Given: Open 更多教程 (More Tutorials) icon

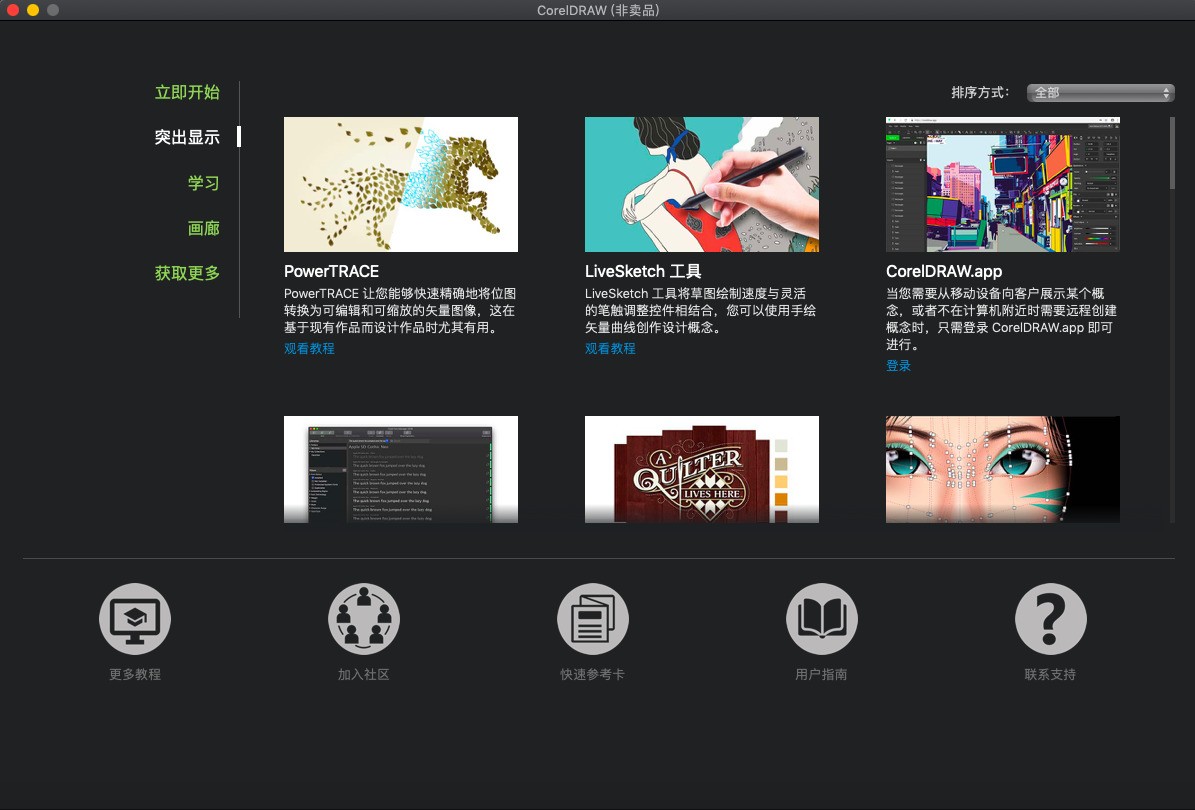Looking at the screenshot, I should tap(134, 618).
